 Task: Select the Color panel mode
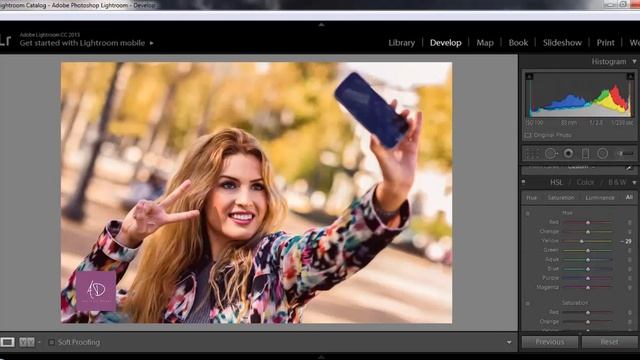click(x=585, y=182)
